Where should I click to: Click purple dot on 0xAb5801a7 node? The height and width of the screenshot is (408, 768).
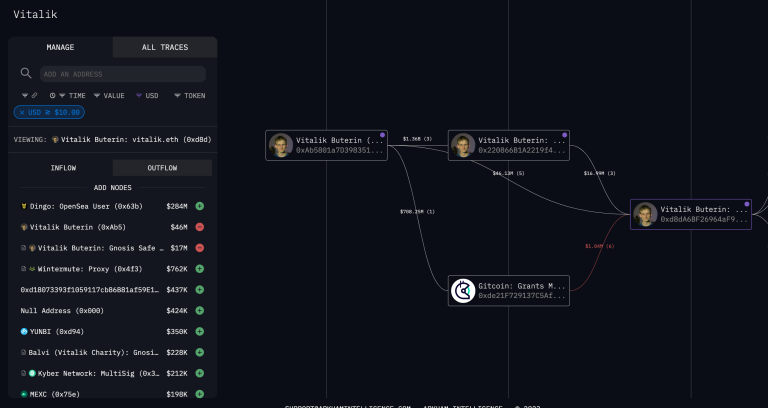(382, 135)
